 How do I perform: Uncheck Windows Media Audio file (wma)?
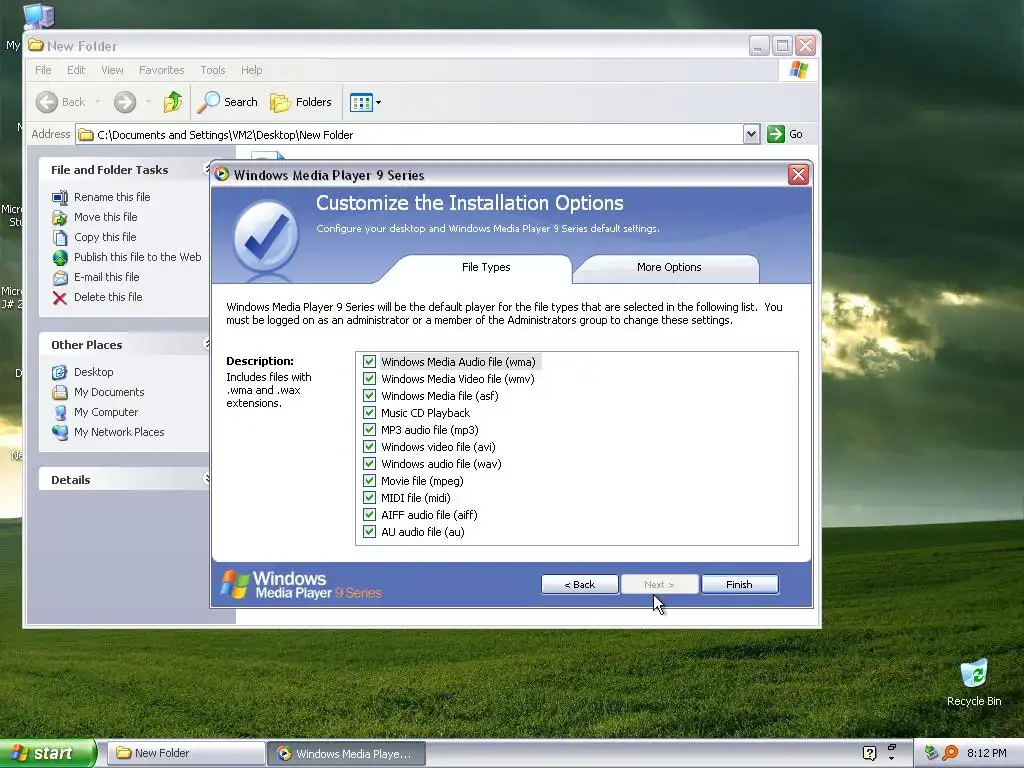tap(370, 362)
